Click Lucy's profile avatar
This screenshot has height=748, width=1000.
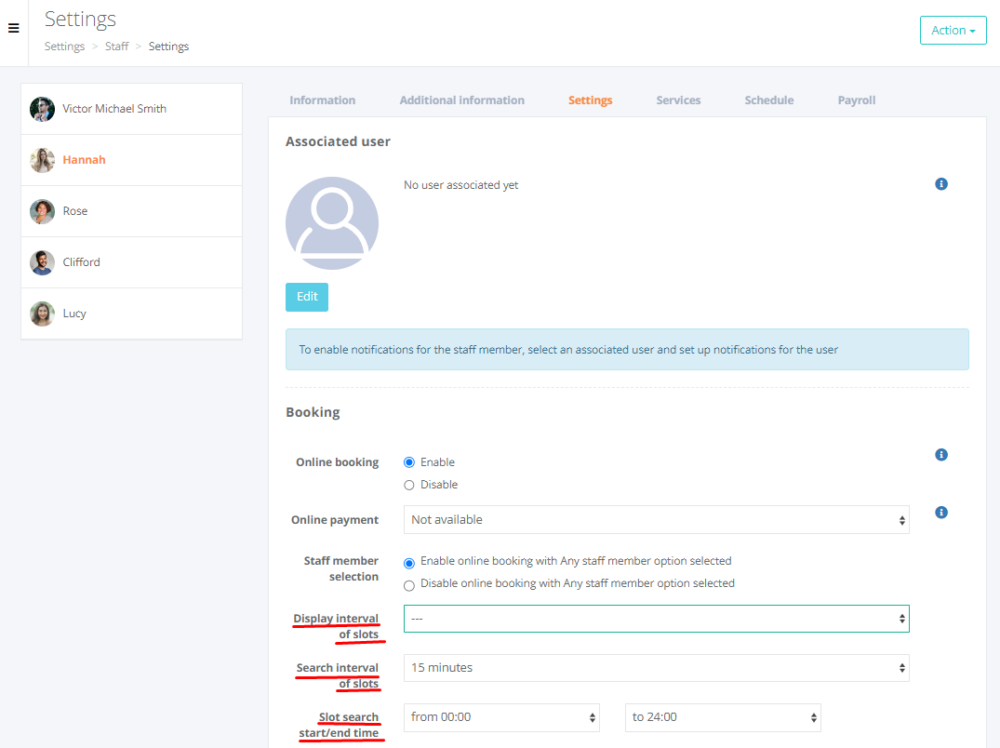(42, 313)
